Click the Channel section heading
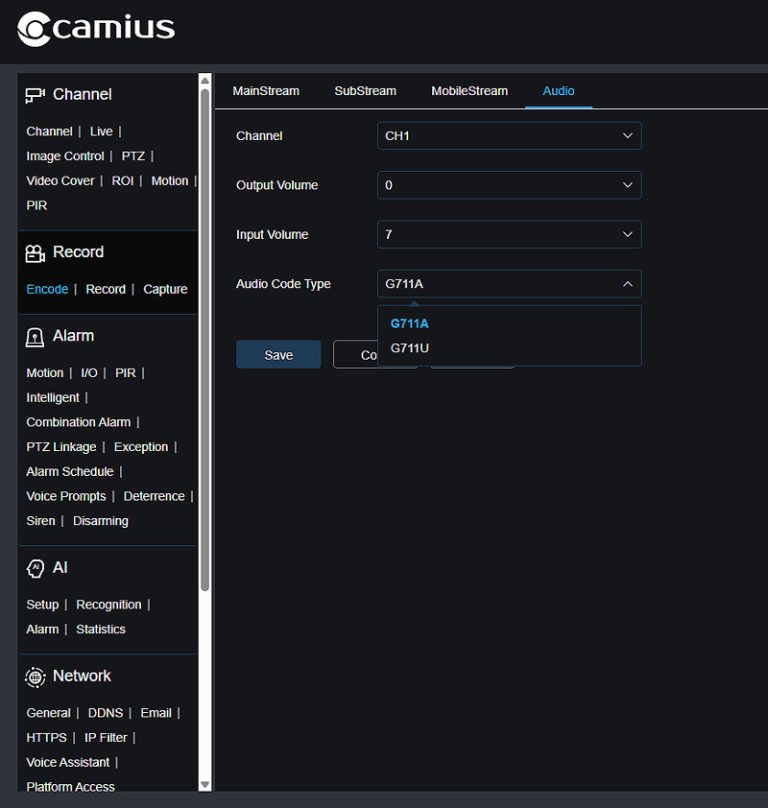768x808 pixels. point(82,94)
